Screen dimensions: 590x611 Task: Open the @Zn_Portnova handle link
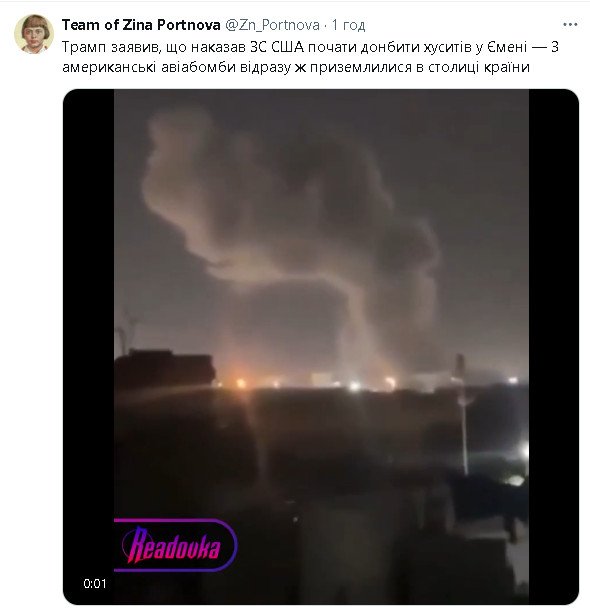coord(272,25)
